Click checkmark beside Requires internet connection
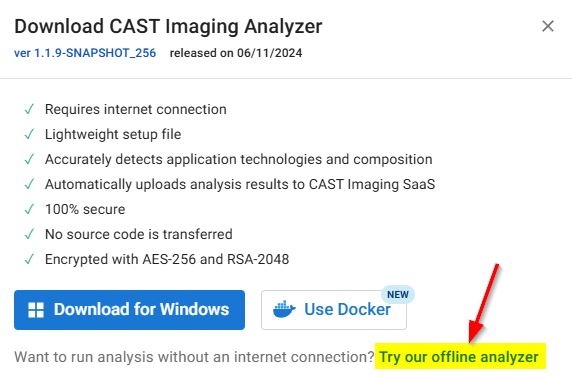 pyautogui.click(x=29, y=109)
